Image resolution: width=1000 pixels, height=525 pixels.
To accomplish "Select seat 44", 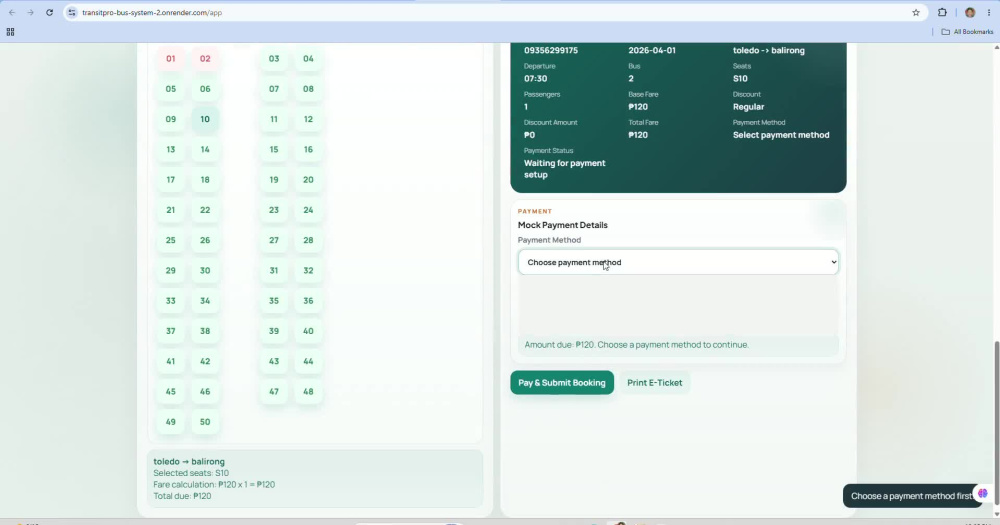I will click(x=308, y=361).
